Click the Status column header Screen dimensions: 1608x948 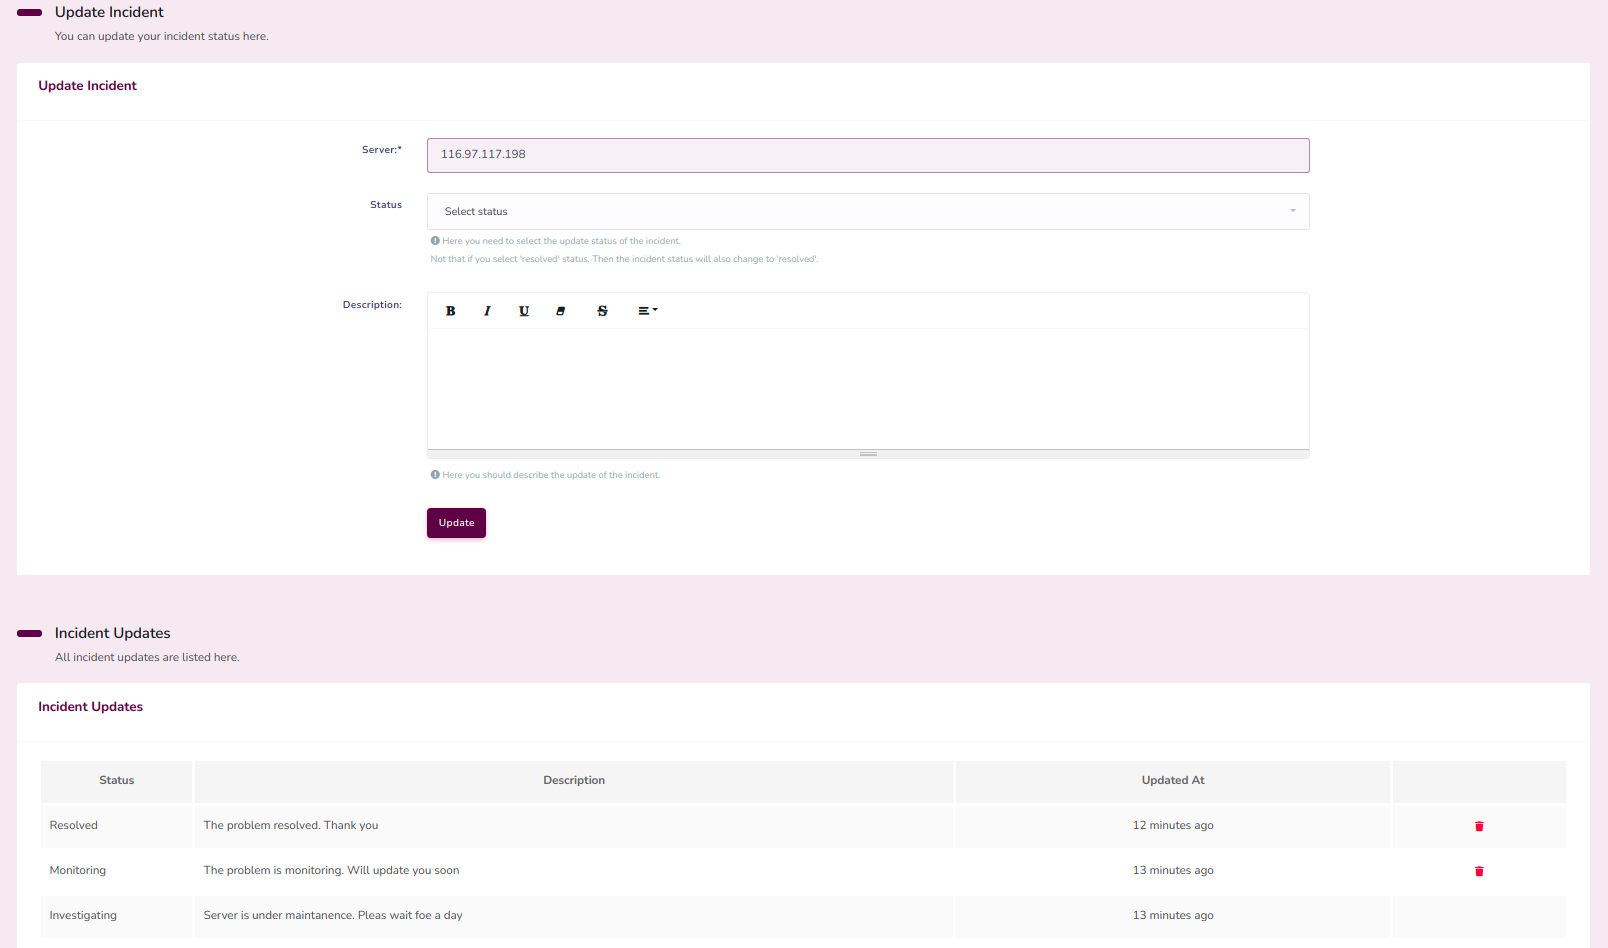[x=116, y=781]
